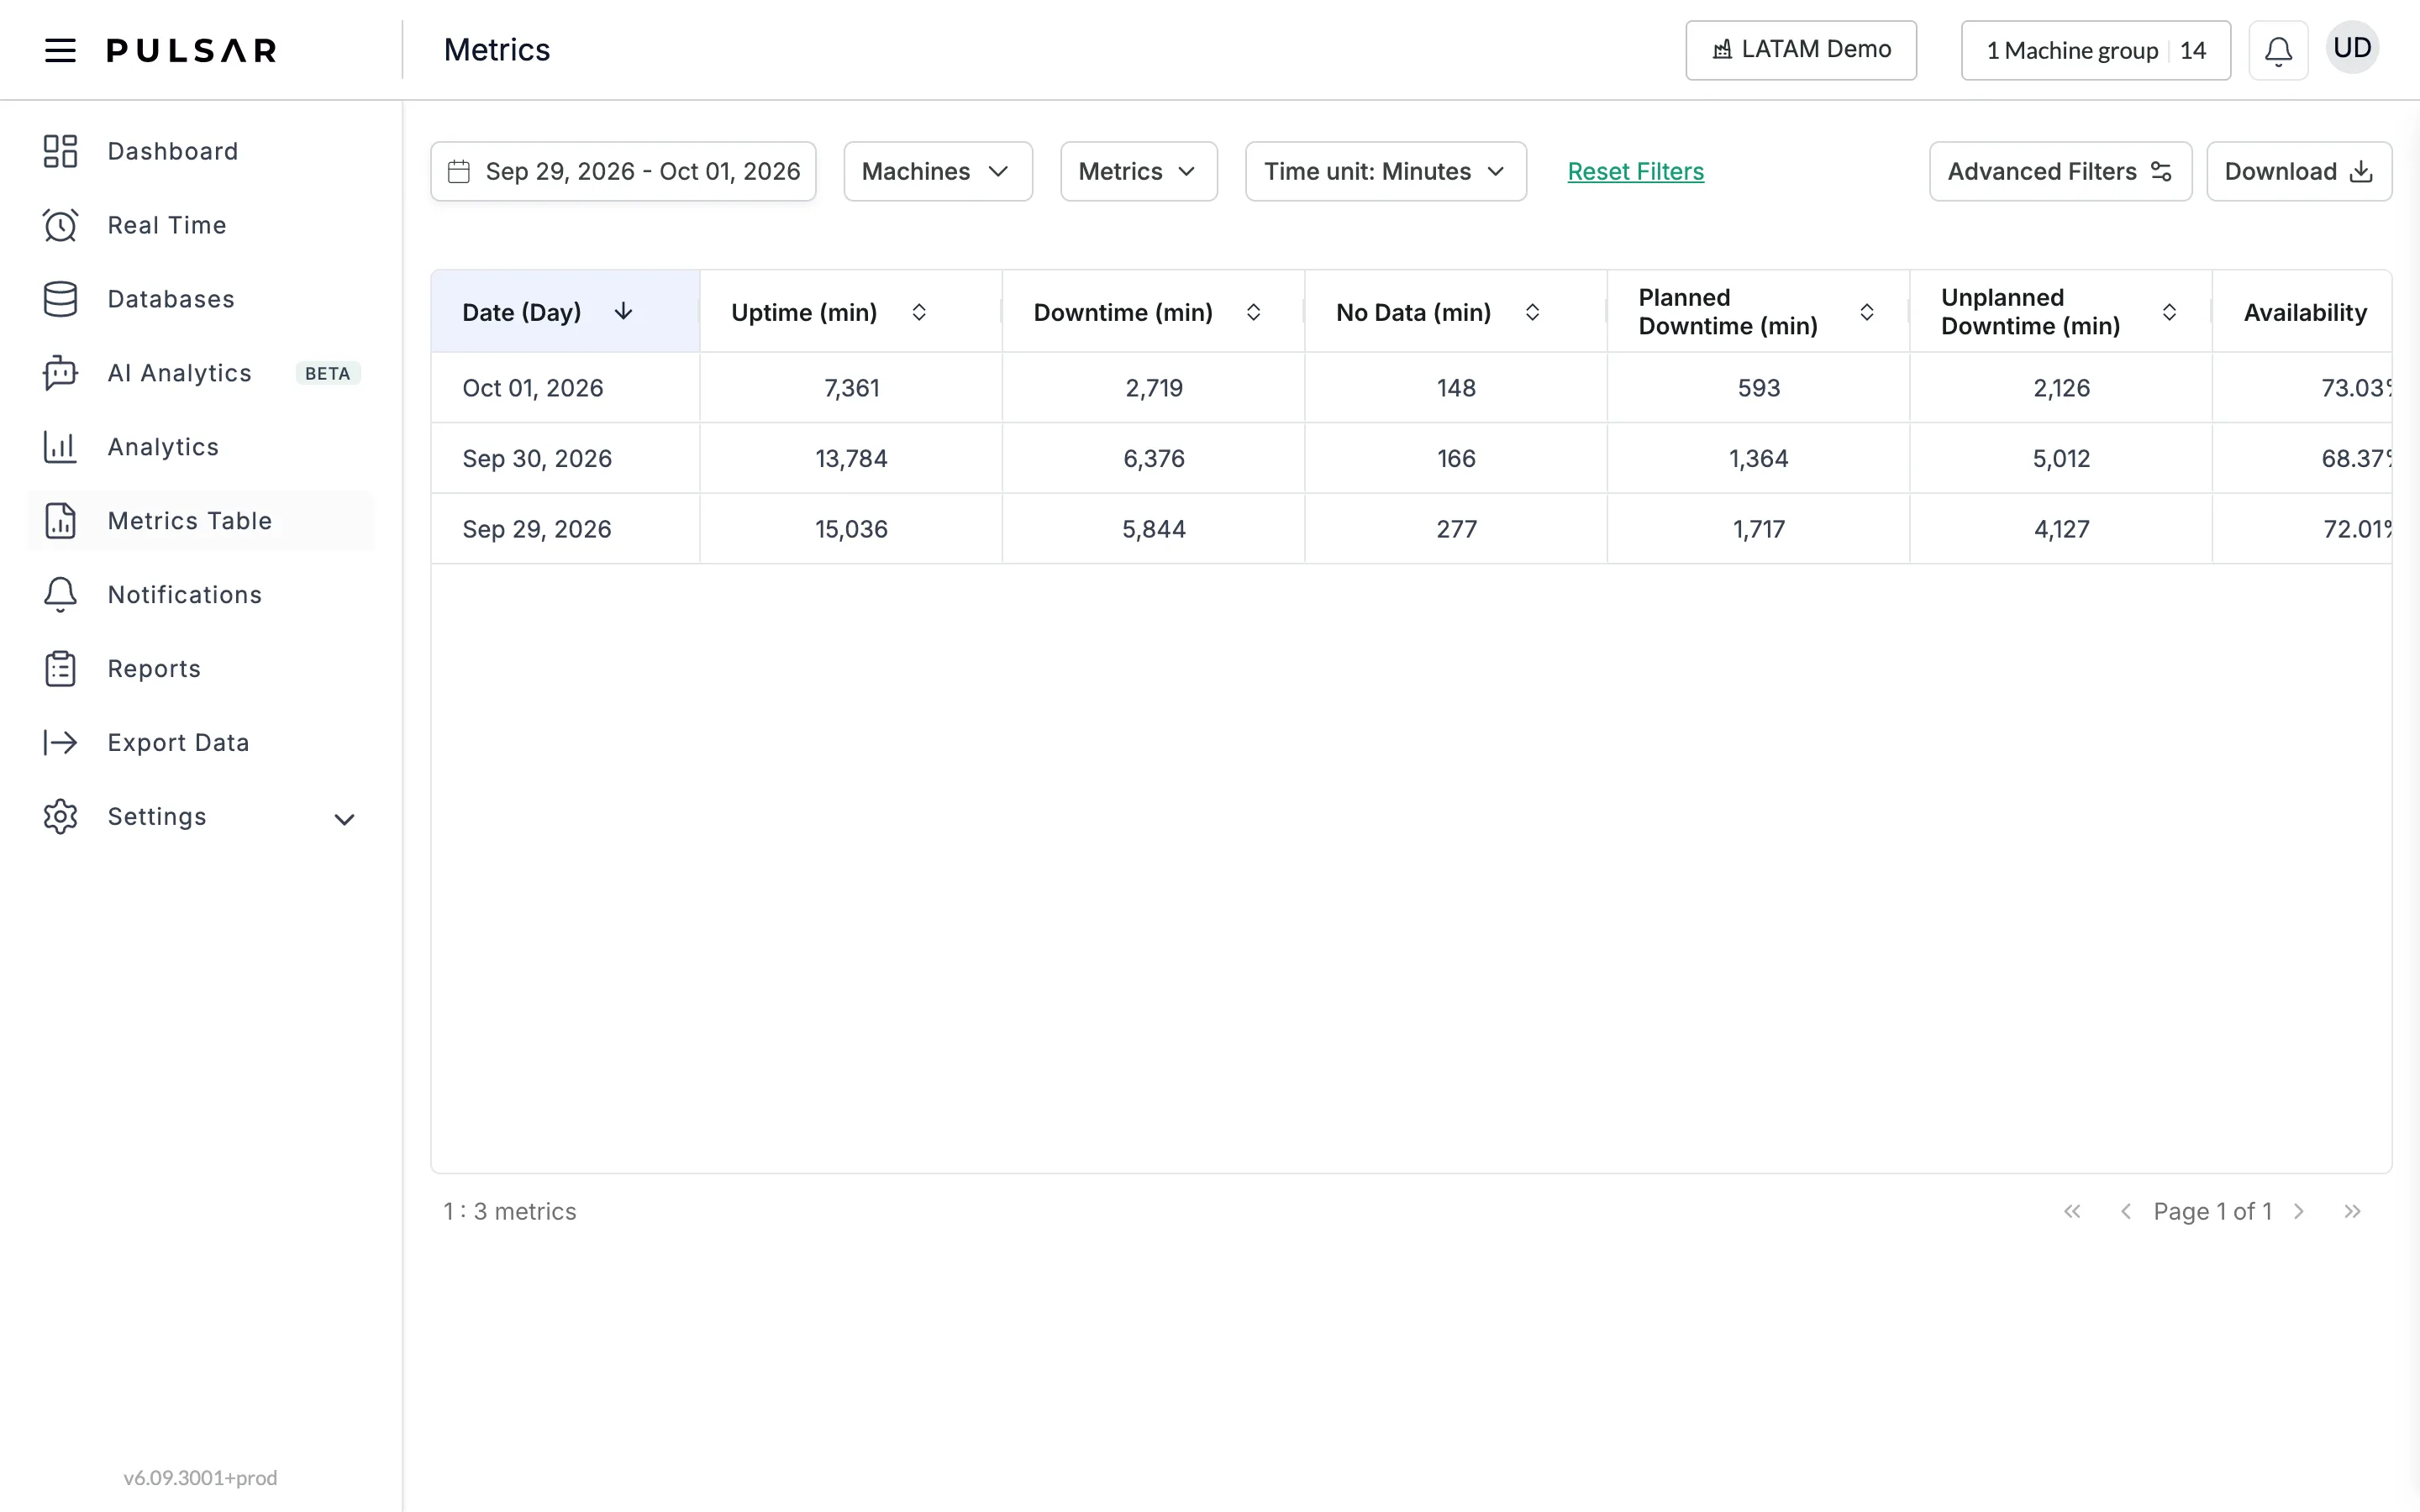This screenshot has height=1512, width=2420.
Task: Select Metrics Table in sidebar
Action: 200,521
